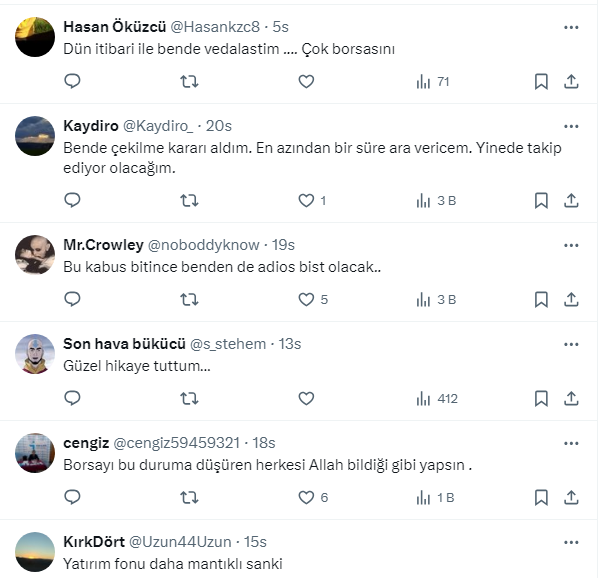Open more options for Hasan Öküzcü's tweet
This screenshot has height=578, width=605.
click(571, 27)
